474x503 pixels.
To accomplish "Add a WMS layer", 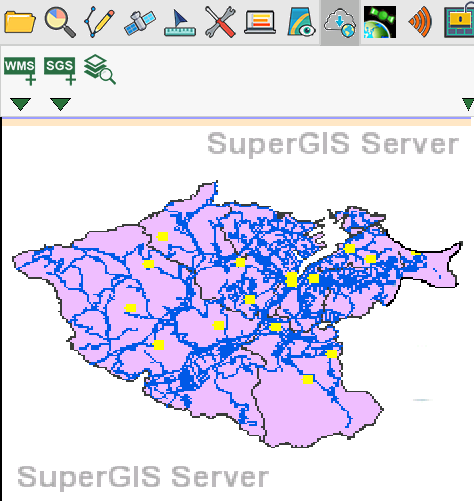I will (20, 71).
